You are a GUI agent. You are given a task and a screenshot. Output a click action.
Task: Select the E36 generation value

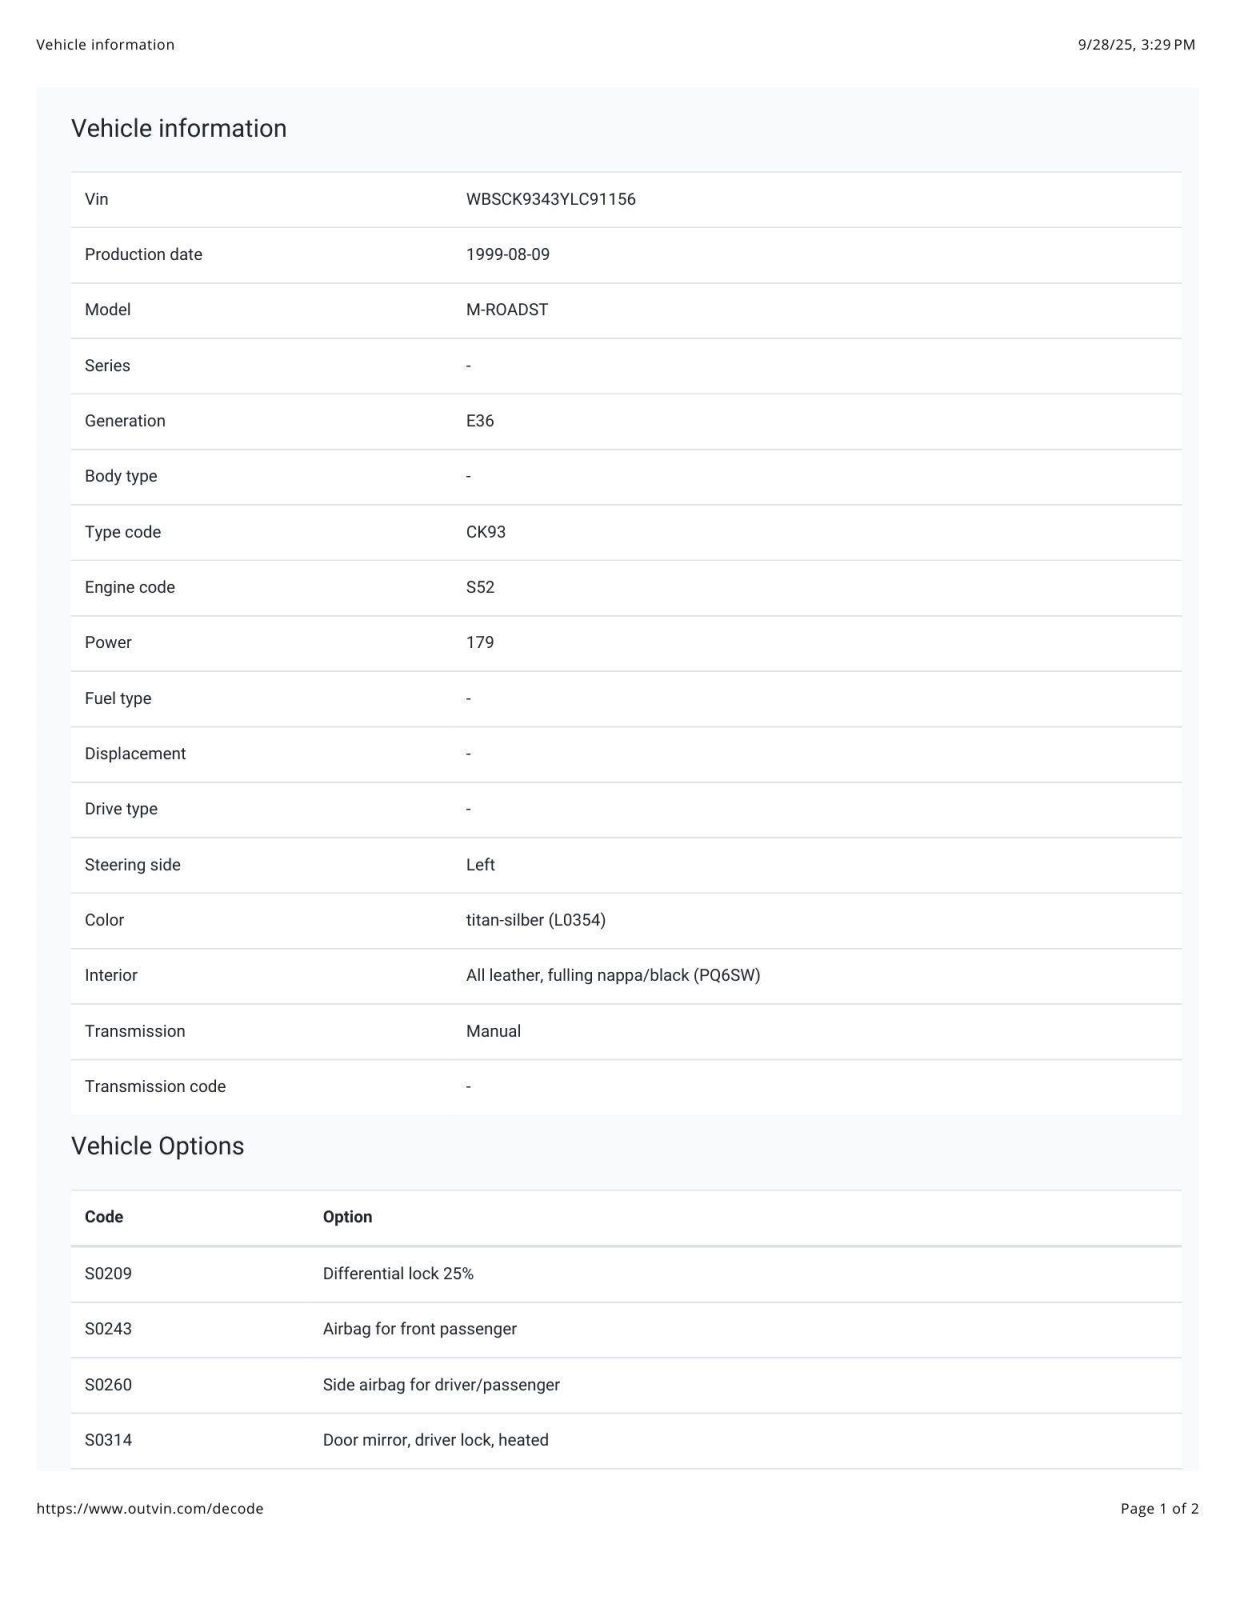[480, 421]
